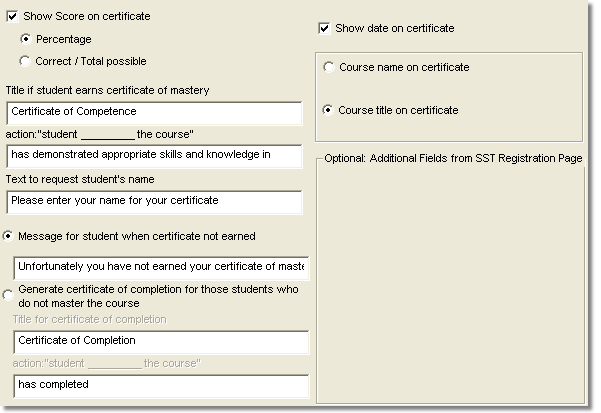Click Please enter your name text field
Image resolution: width=601 pixels, height=413 pixels.
(154, 202)
